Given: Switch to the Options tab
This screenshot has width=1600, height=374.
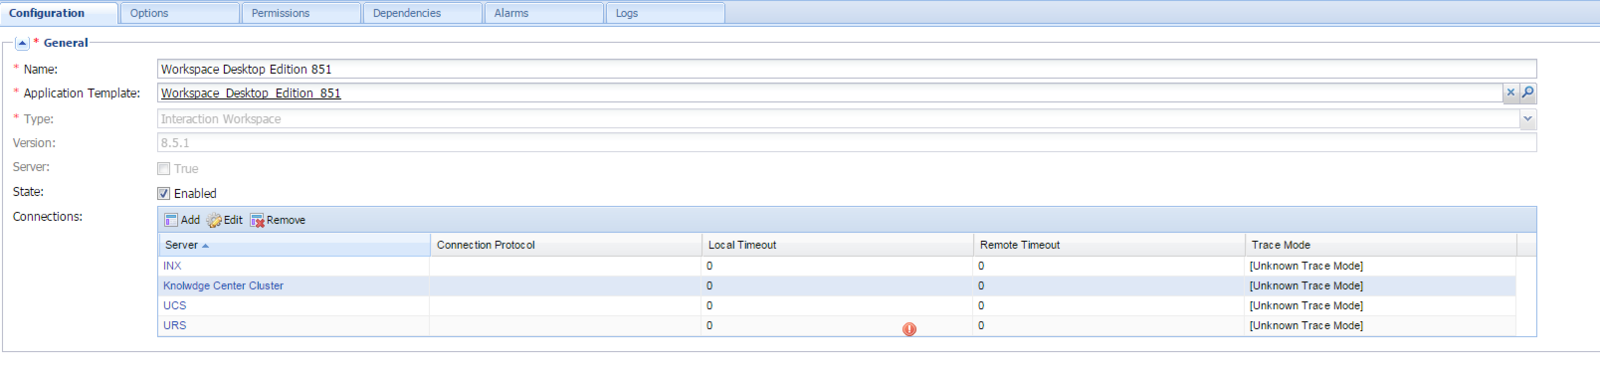Looking at the screenshot, I should pyautogui.click(x=180, y=13).
